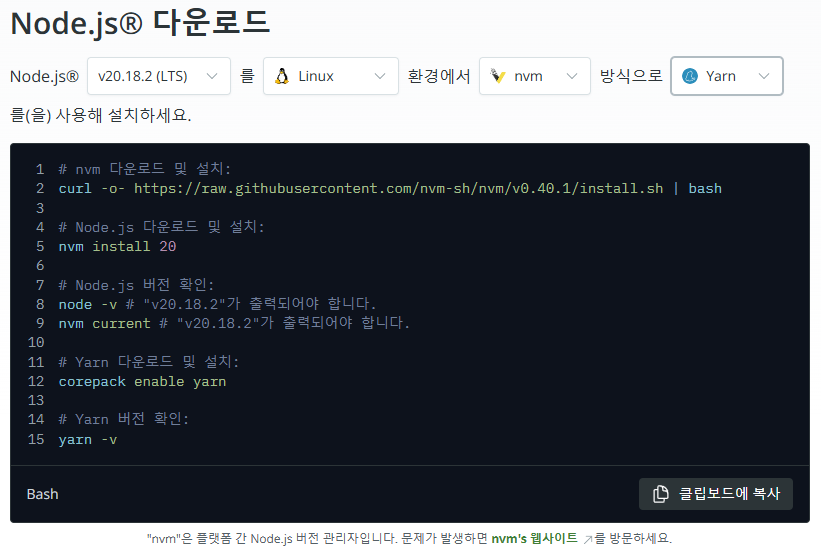Copy the code with 클립보드에 복사 button
Viewport: 821px width, 553px height.
click(x=716, y=494)
